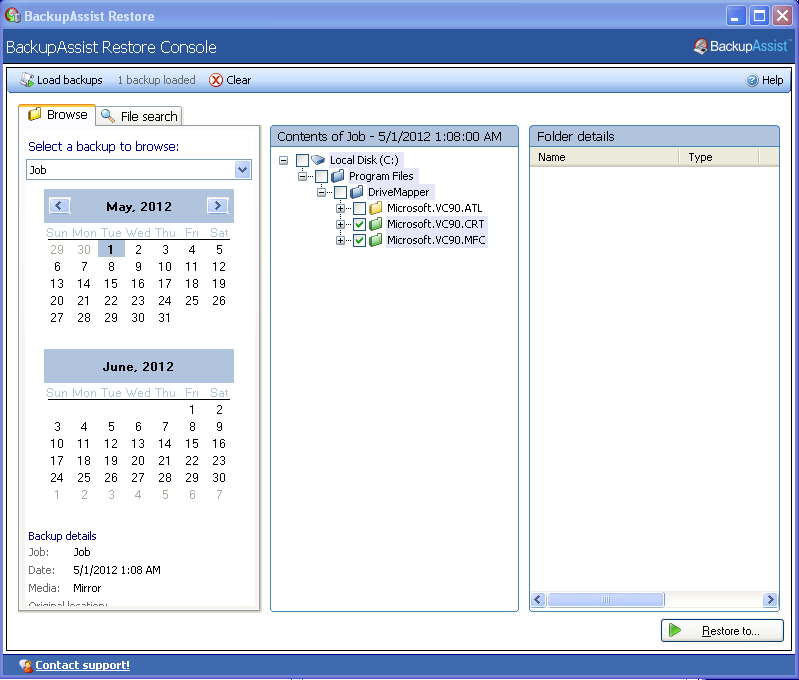Toggle the Local Disk (C:) checkbox

point(302,160)
